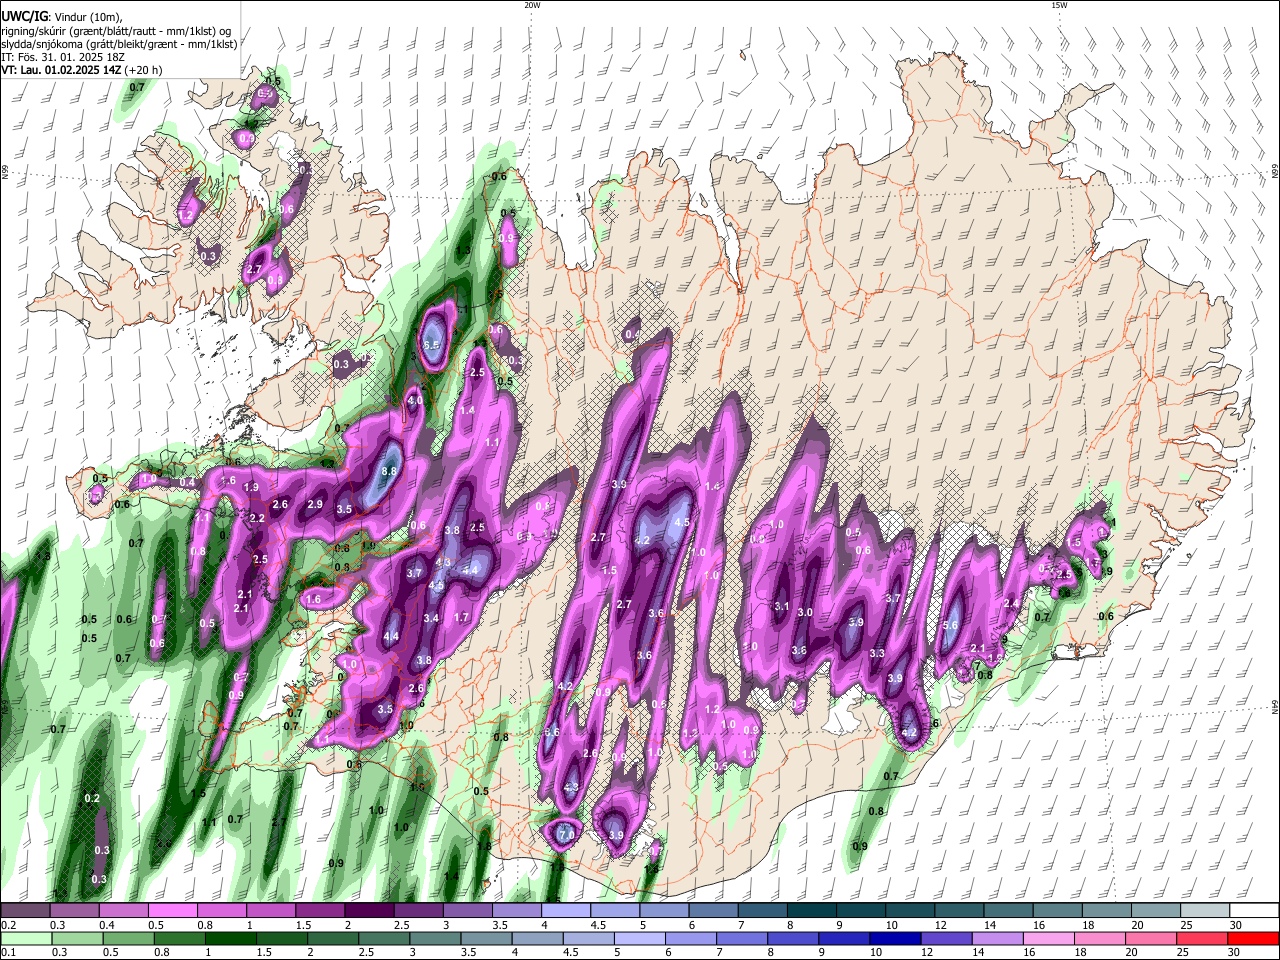Click the 3.3 precipitation value on the map
Screen dimensions: 1280x960
[877, 653]
